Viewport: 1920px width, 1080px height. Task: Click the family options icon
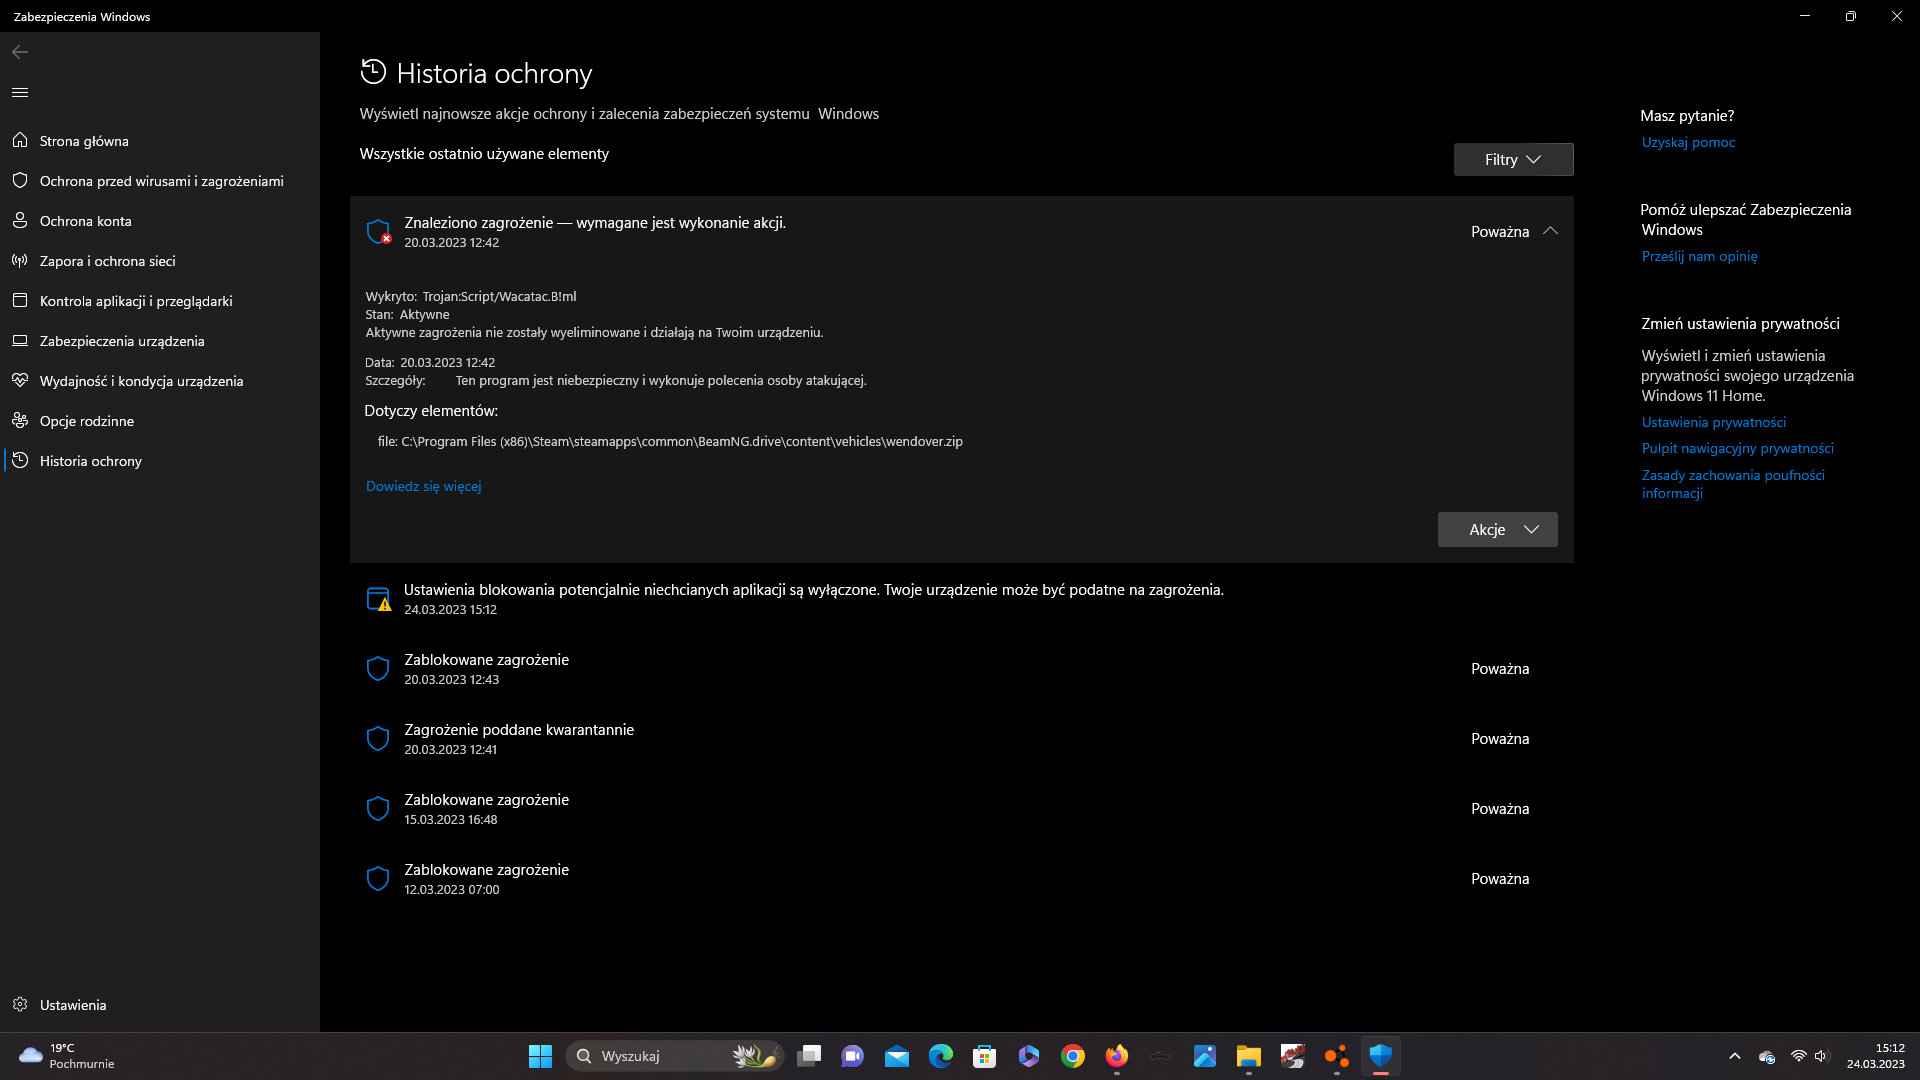20,420
